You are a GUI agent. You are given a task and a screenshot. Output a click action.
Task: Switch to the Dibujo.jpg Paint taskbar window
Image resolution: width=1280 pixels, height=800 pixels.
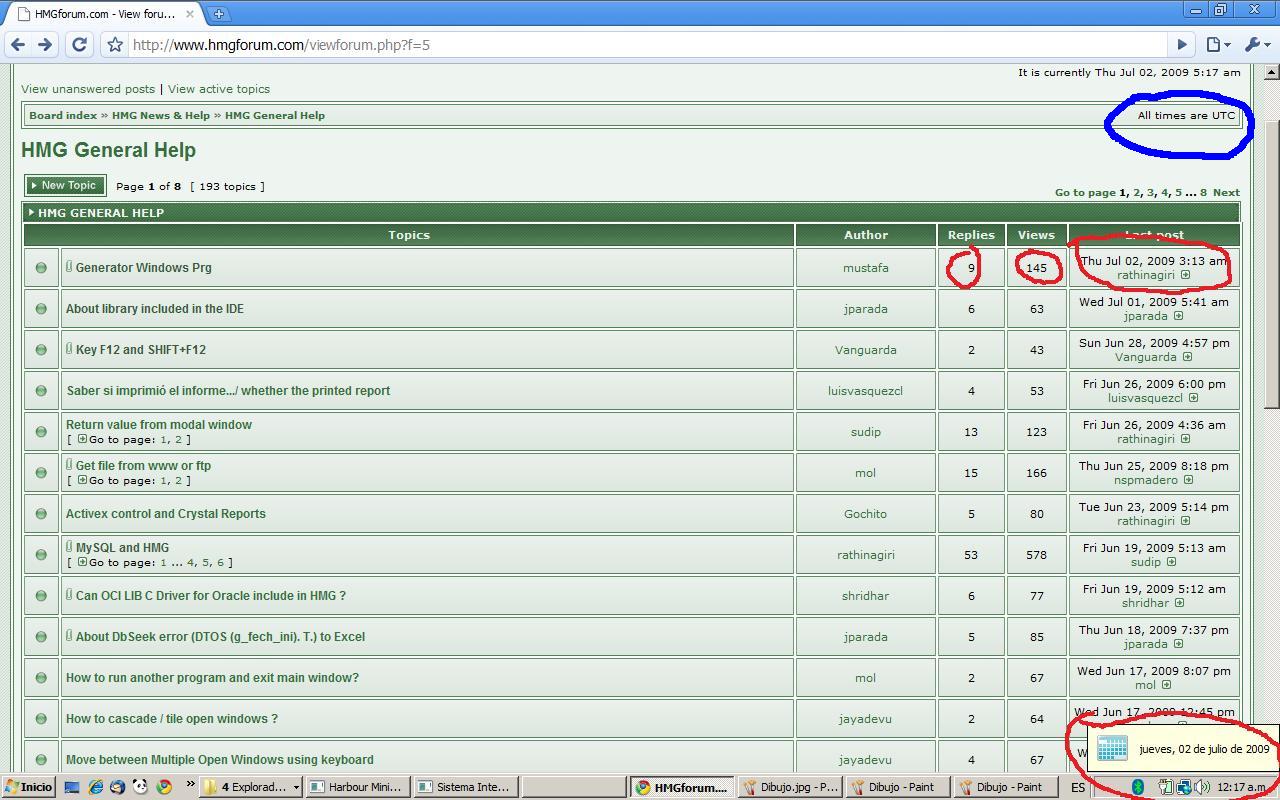[790, 787]
